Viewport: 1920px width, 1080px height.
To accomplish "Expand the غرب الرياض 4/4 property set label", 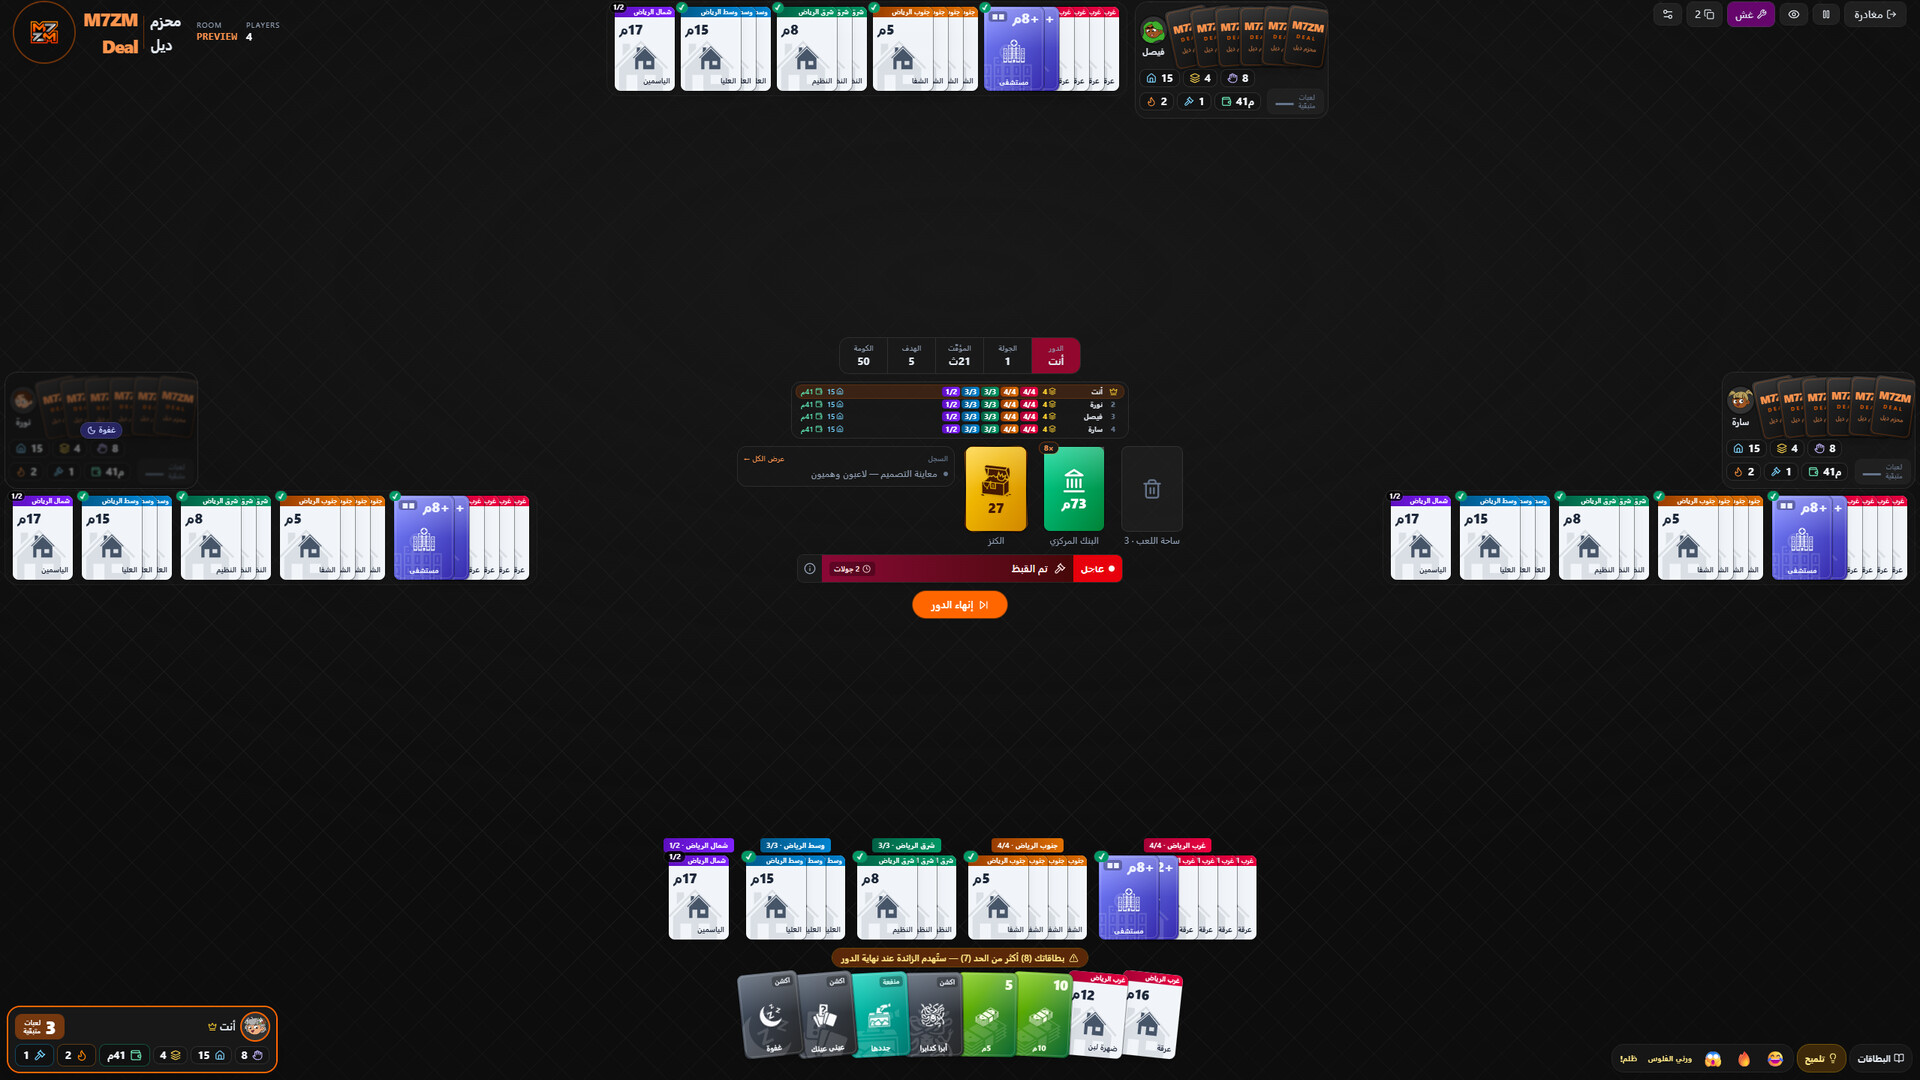I will [1177, 846].
